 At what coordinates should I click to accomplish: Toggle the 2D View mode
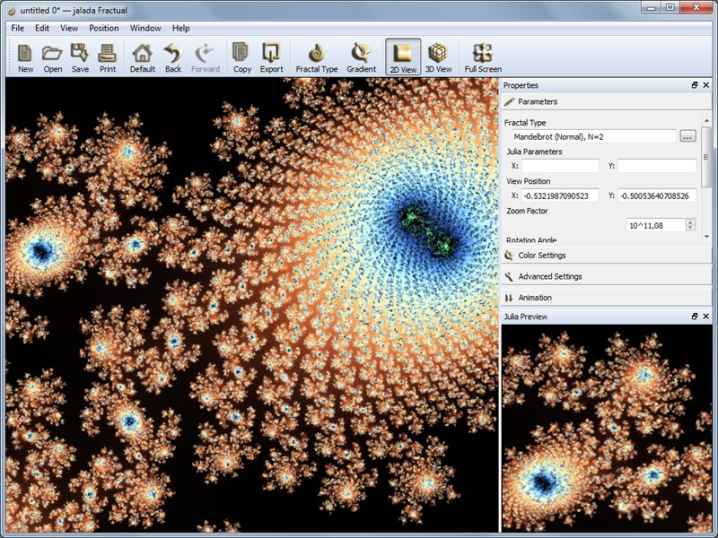click(402, 56)
